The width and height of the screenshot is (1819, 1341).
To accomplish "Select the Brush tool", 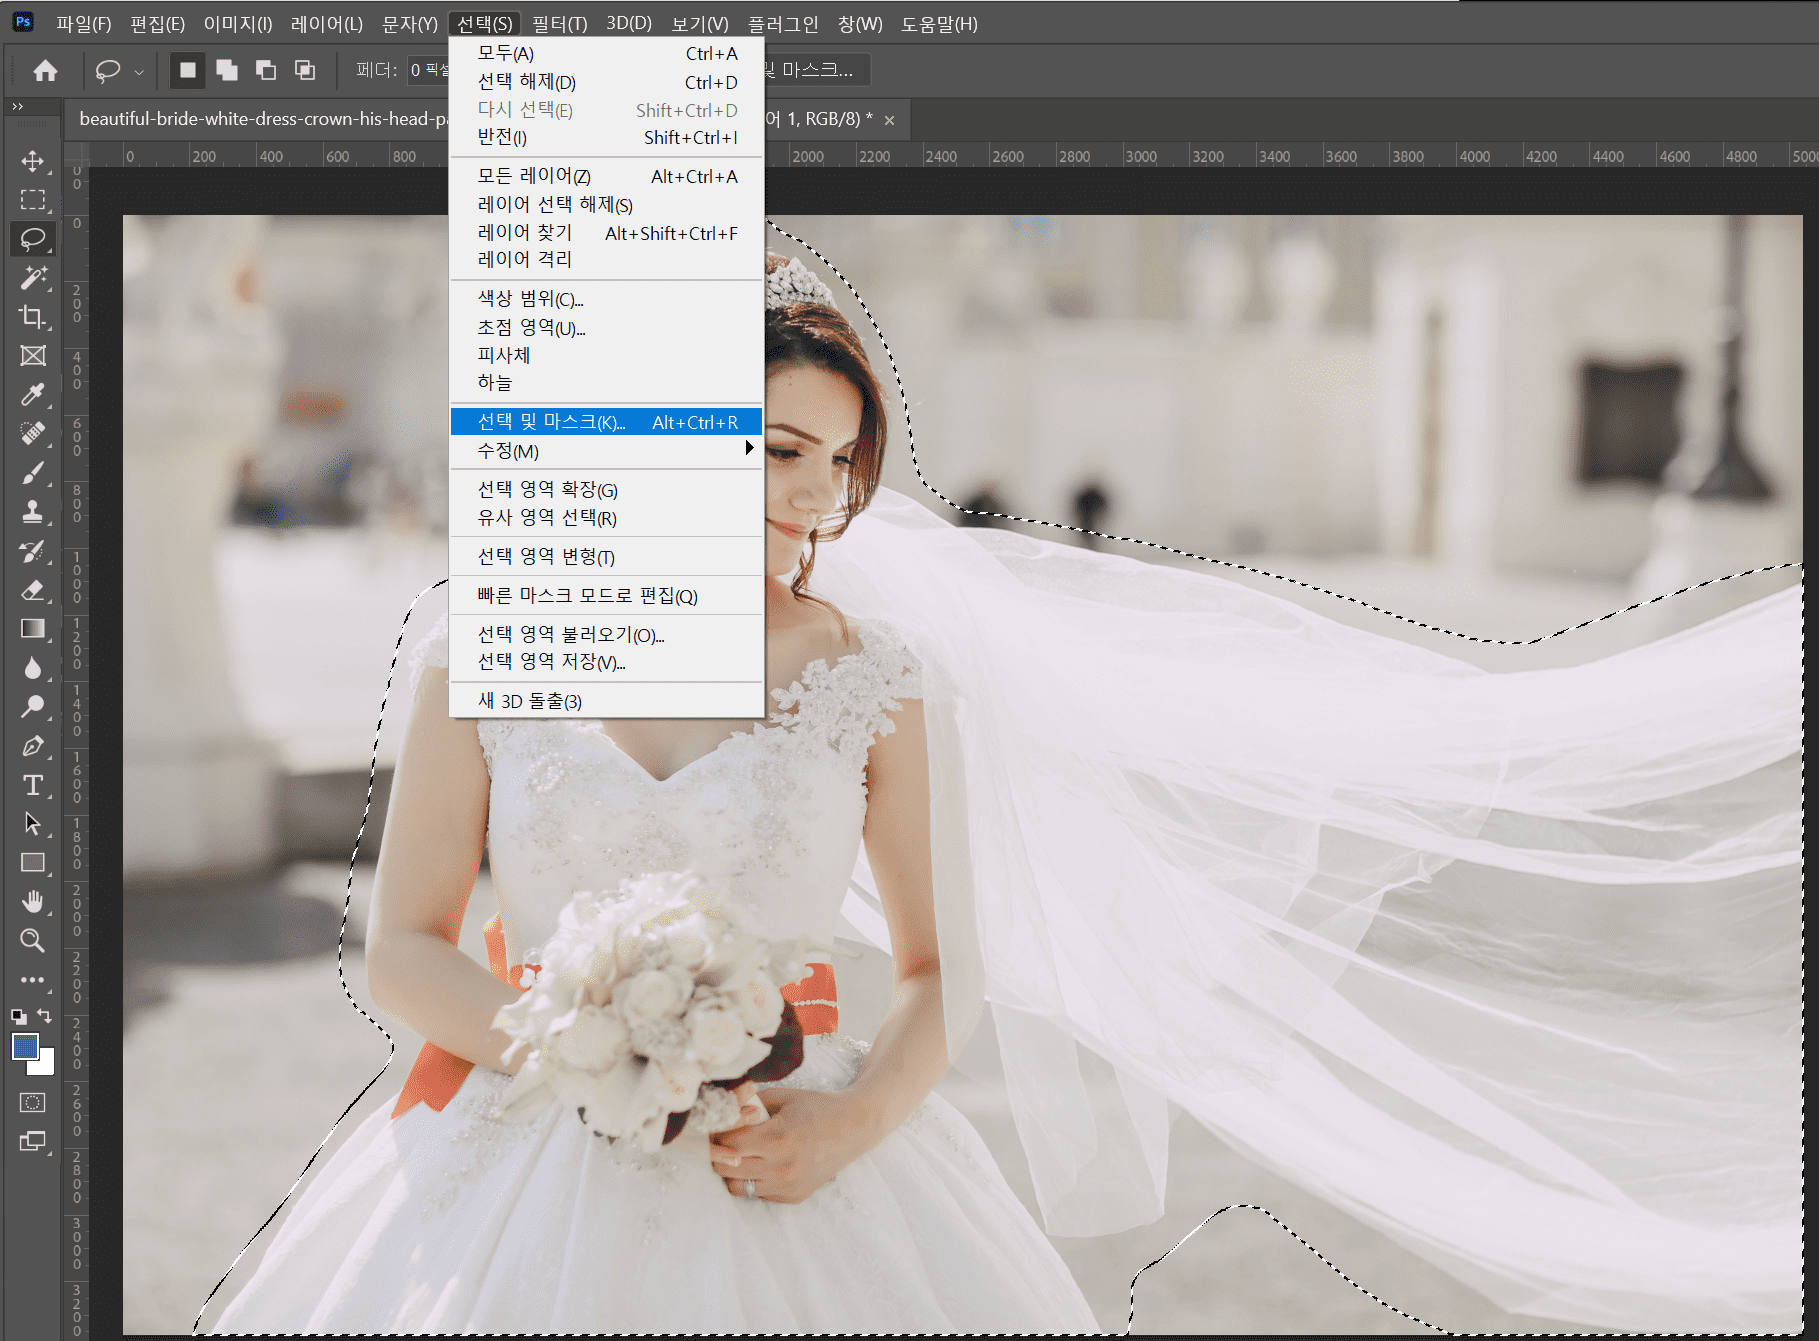I will [x=33, y=473].
